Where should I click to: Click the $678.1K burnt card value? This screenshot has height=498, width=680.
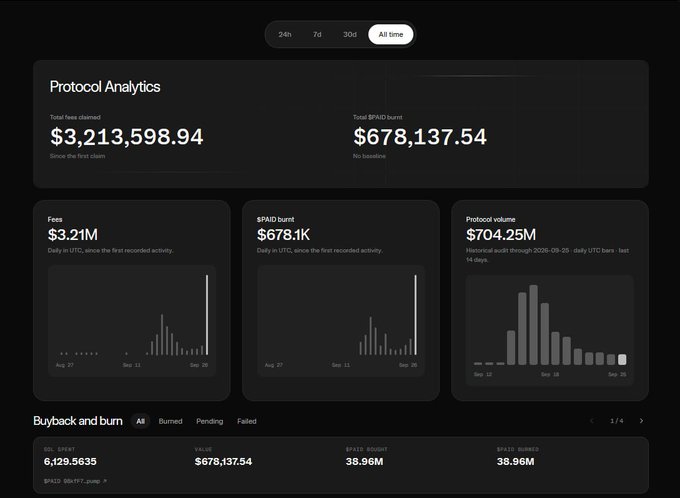tap(283, 235)
